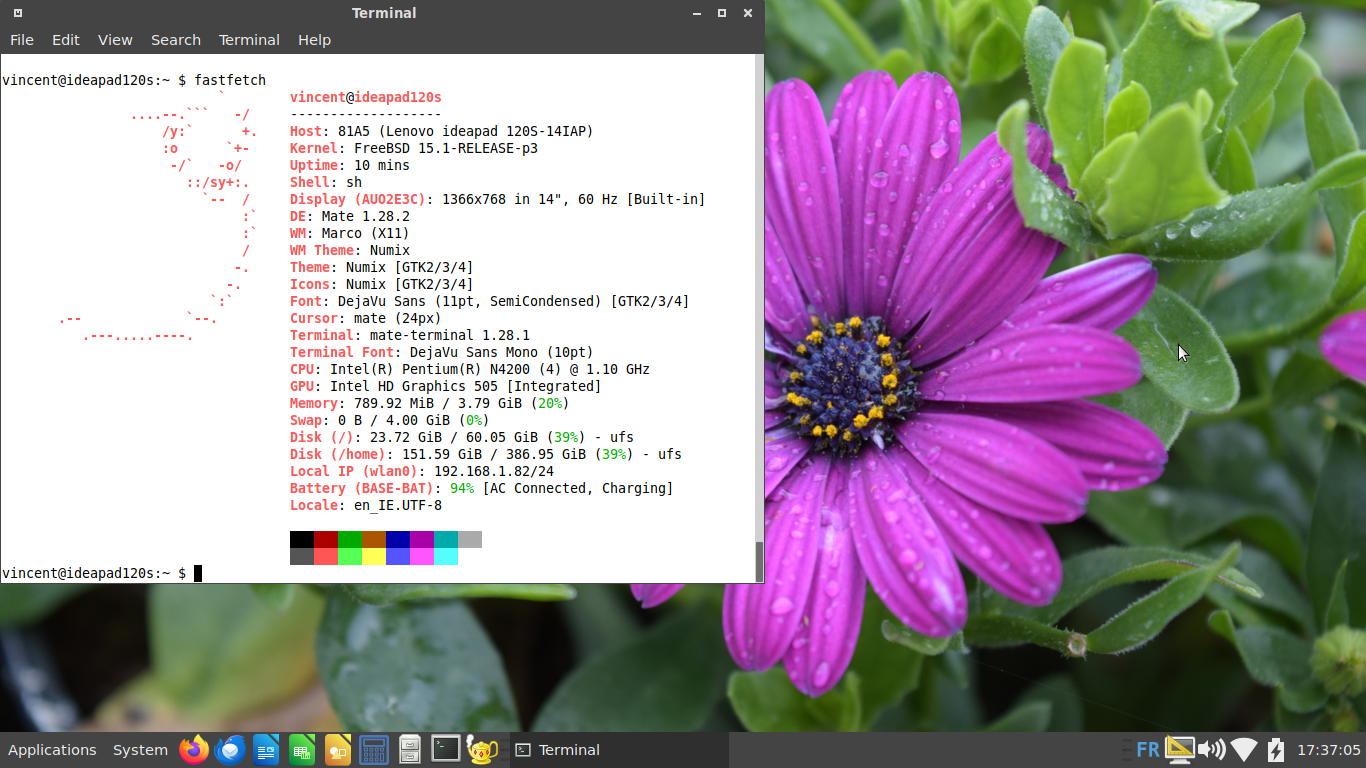Open the volume speaker tray icon
The height and width of the screenshot is (768, 1366).
click(x=1211, y=749)
